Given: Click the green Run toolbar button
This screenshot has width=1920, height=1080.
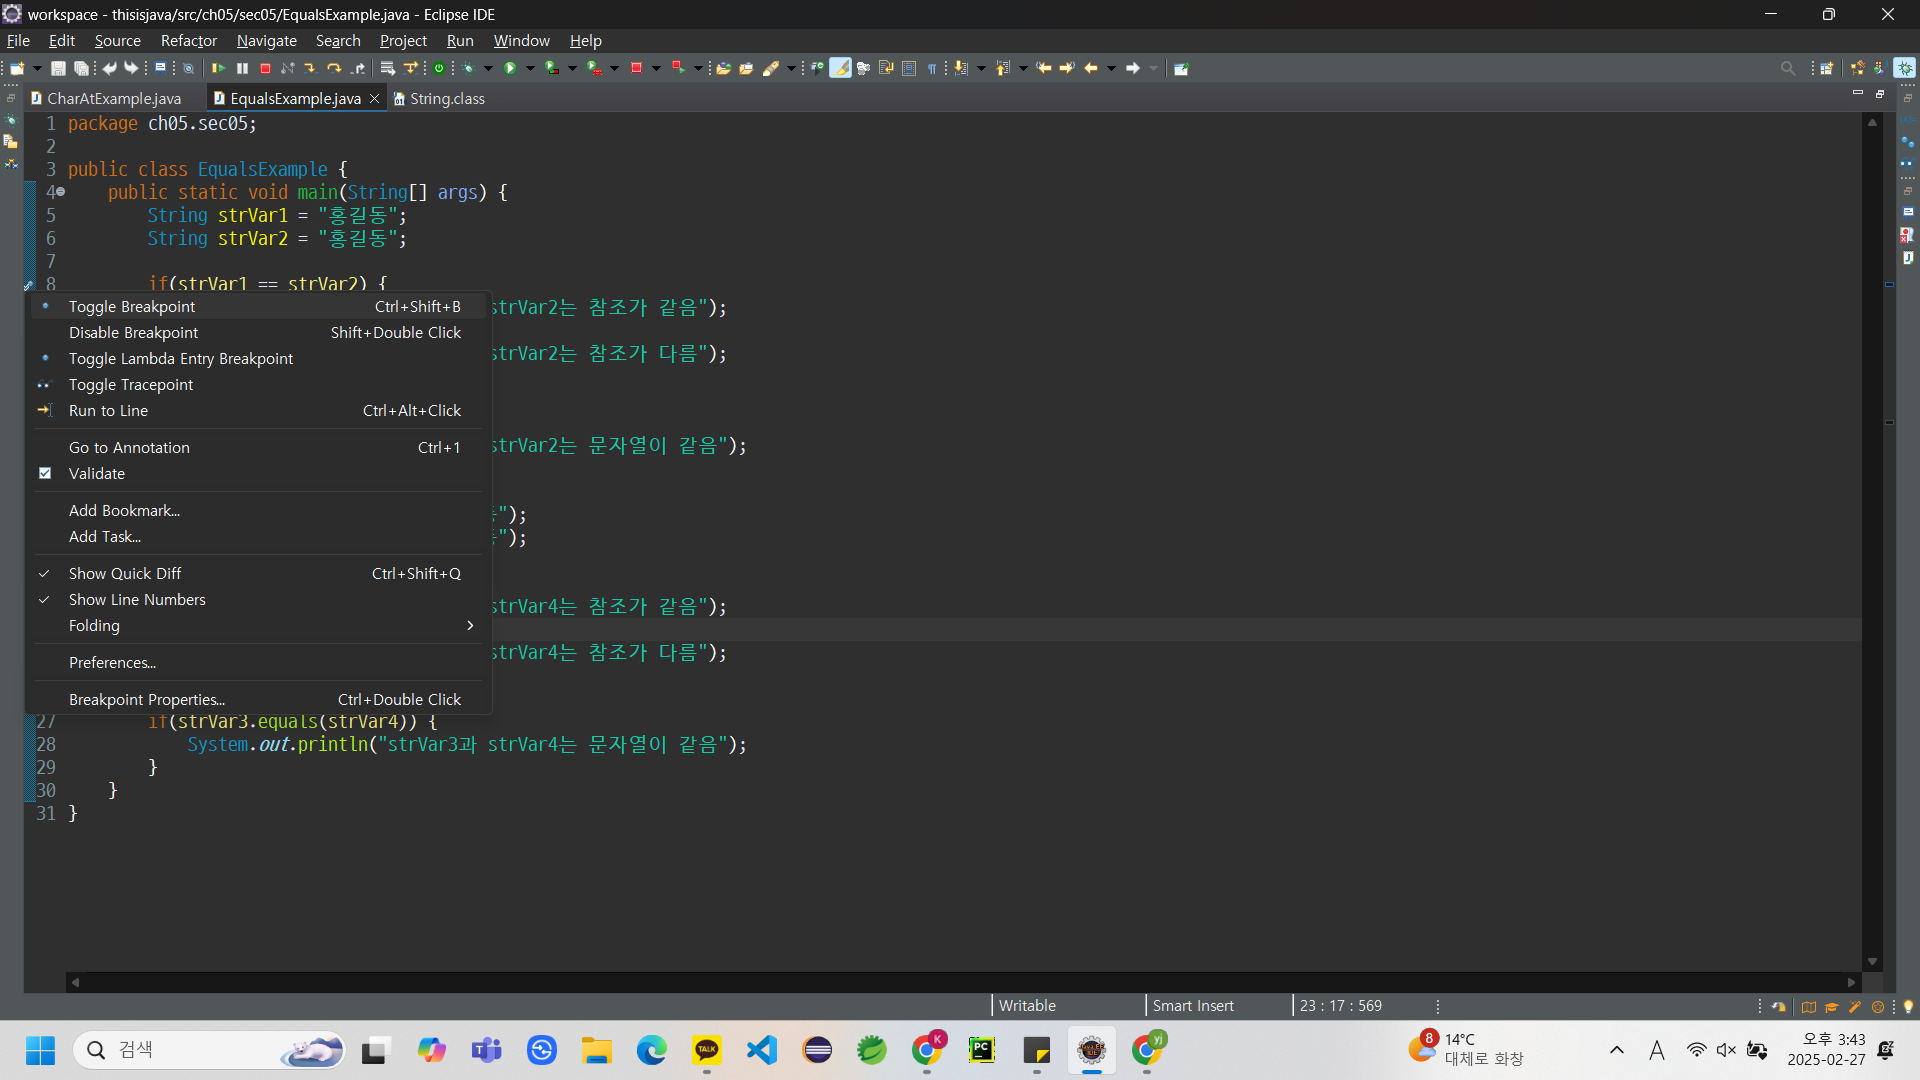Looking at the screenshot, I should (x=510, y=68).
